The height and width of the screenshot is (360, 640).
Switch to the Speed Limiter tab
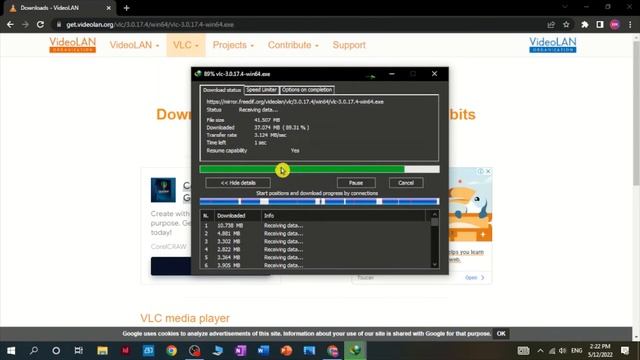click(x=262, y=90)
